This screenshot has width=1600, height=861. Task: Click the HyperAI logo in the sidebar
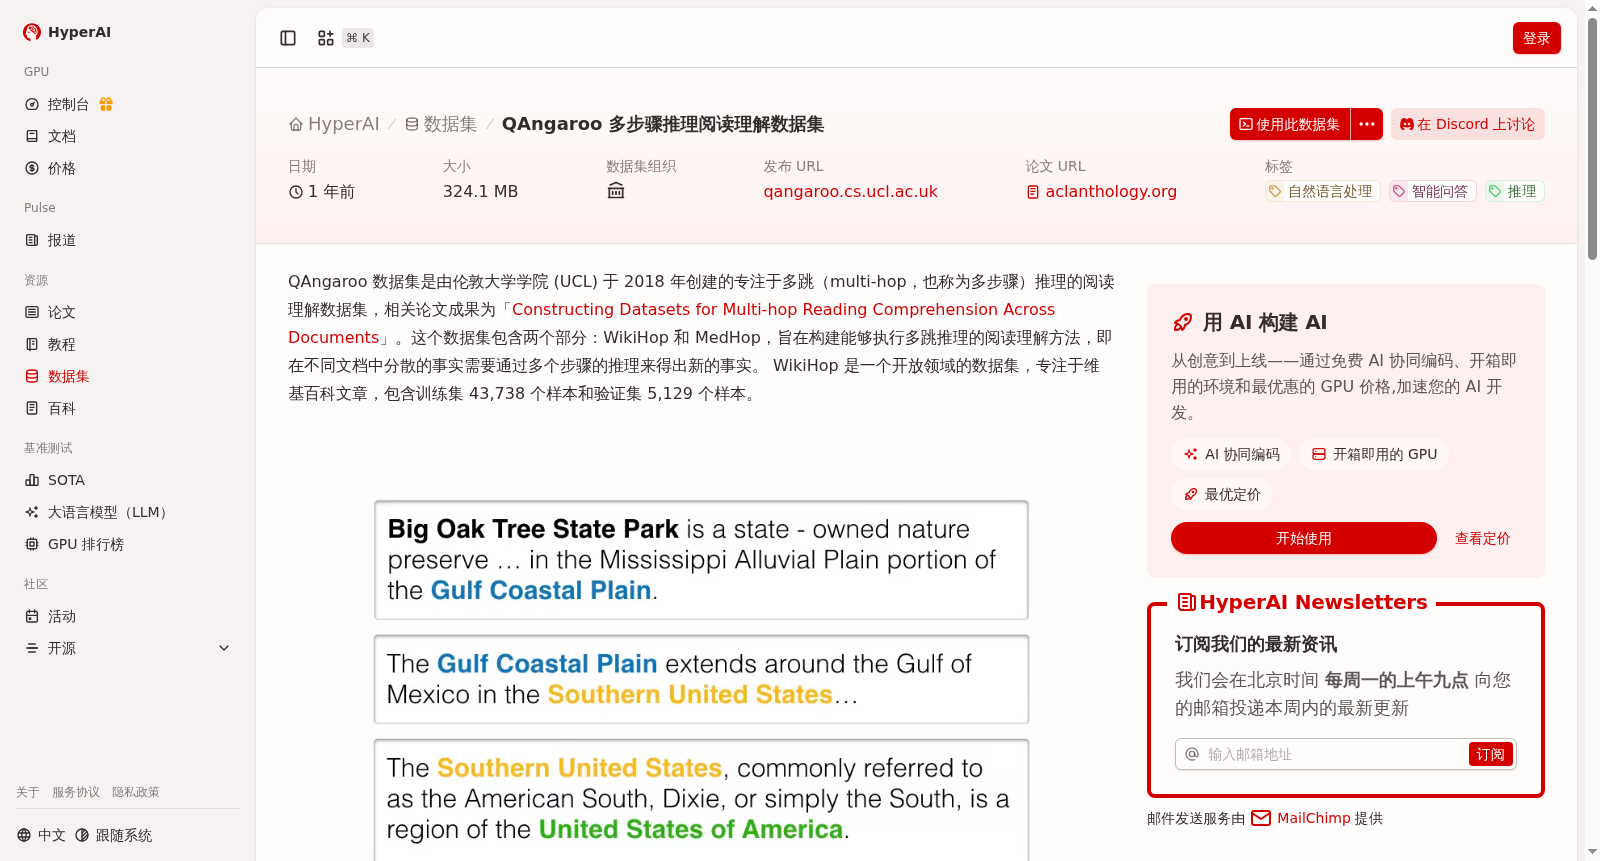[x=67, y=32]
